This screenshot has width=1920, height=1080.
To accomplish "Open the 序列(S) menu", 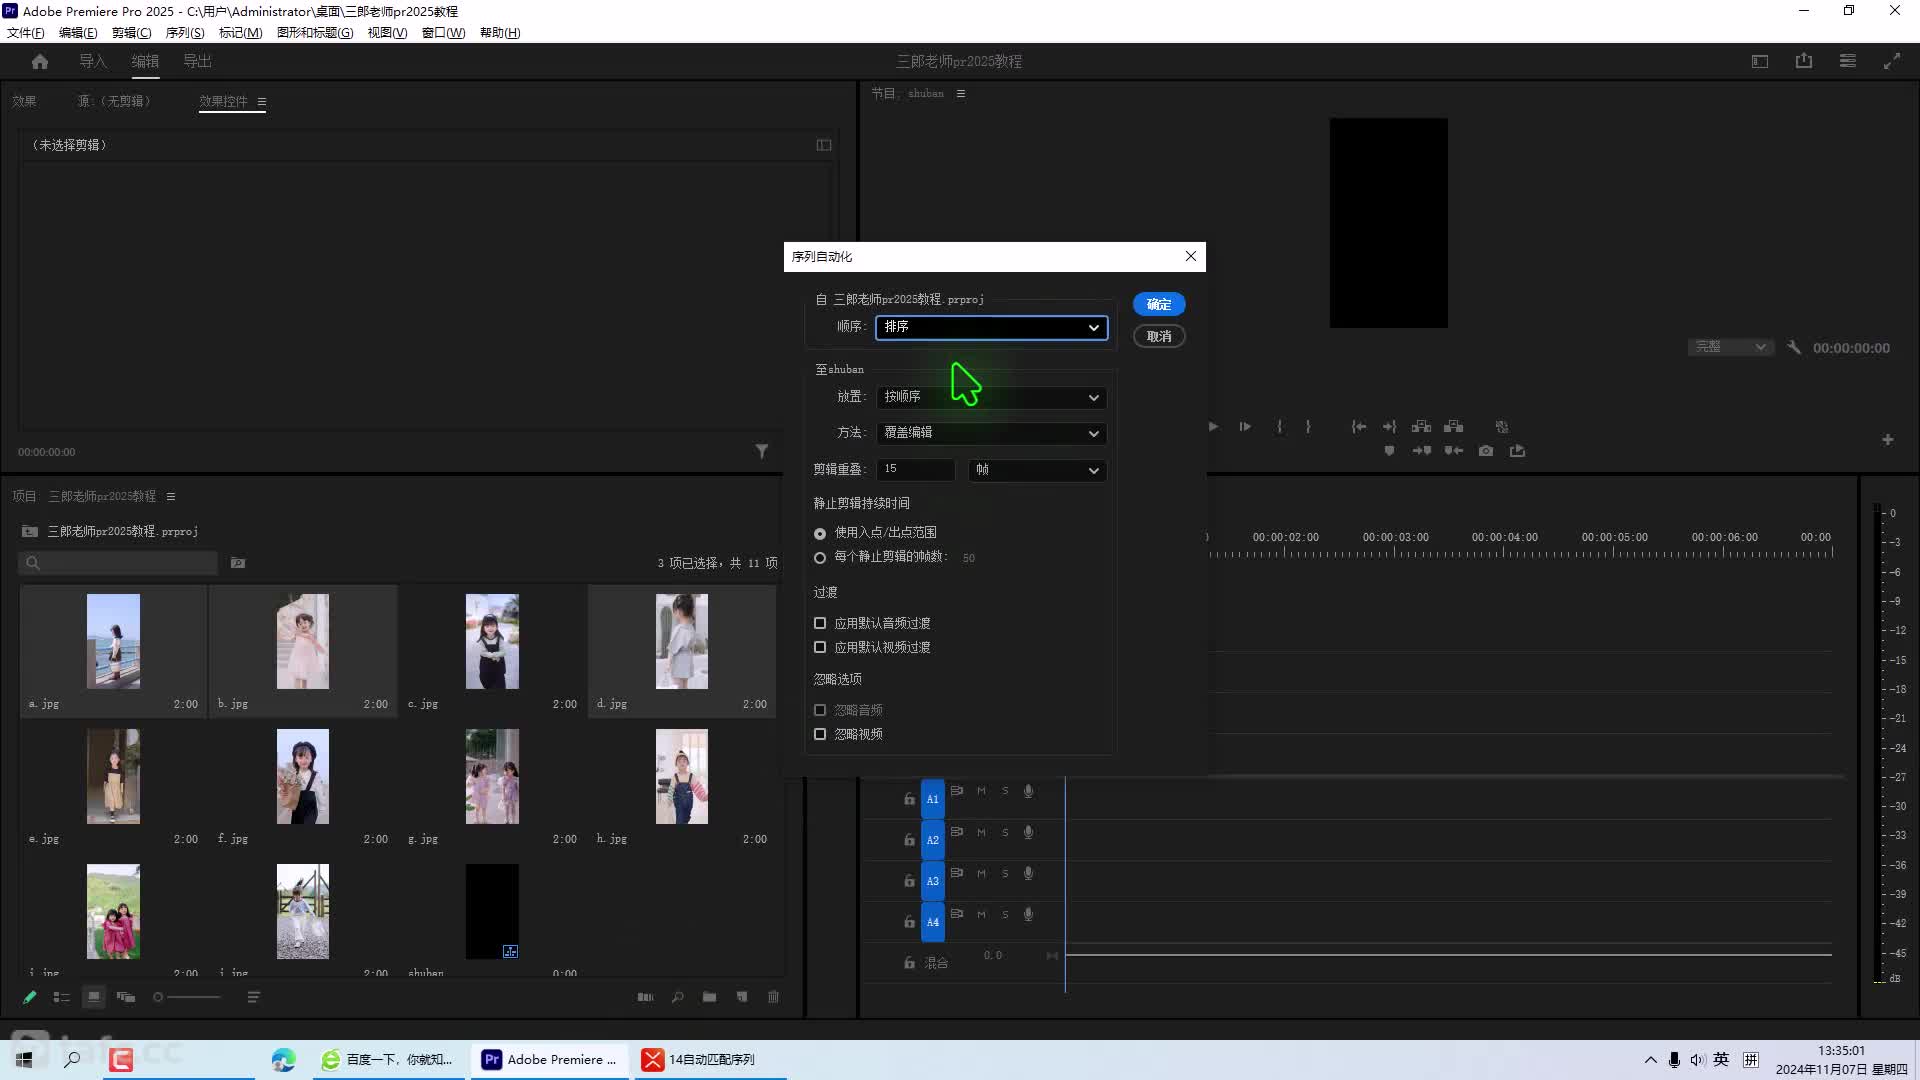I will (x=184, y=33).
